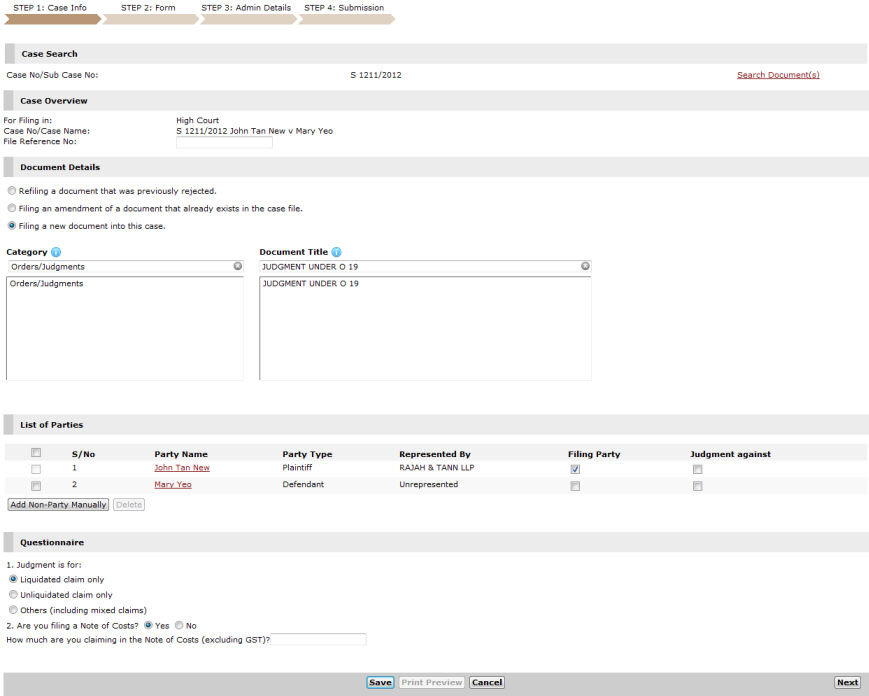Tick the select-all parties header checkbox
This screenshot has height=696, width=869.
click(x=37, y=453)
